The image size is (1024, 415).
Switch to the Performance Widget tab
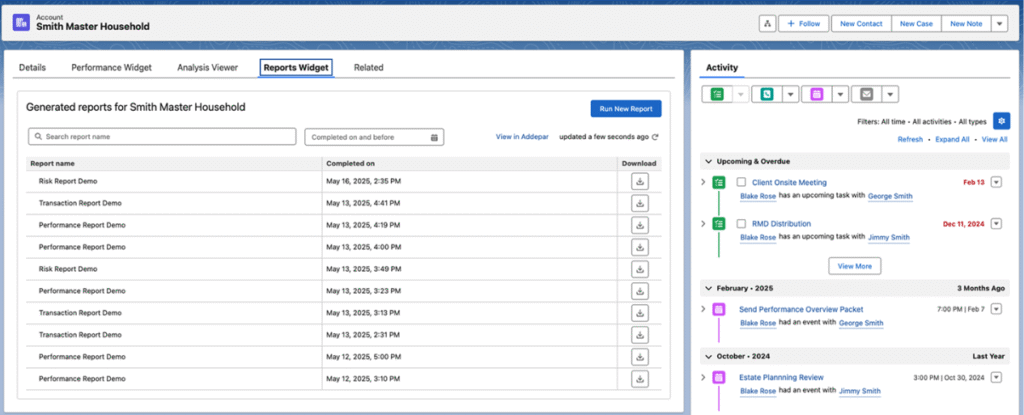pos(111,67)
